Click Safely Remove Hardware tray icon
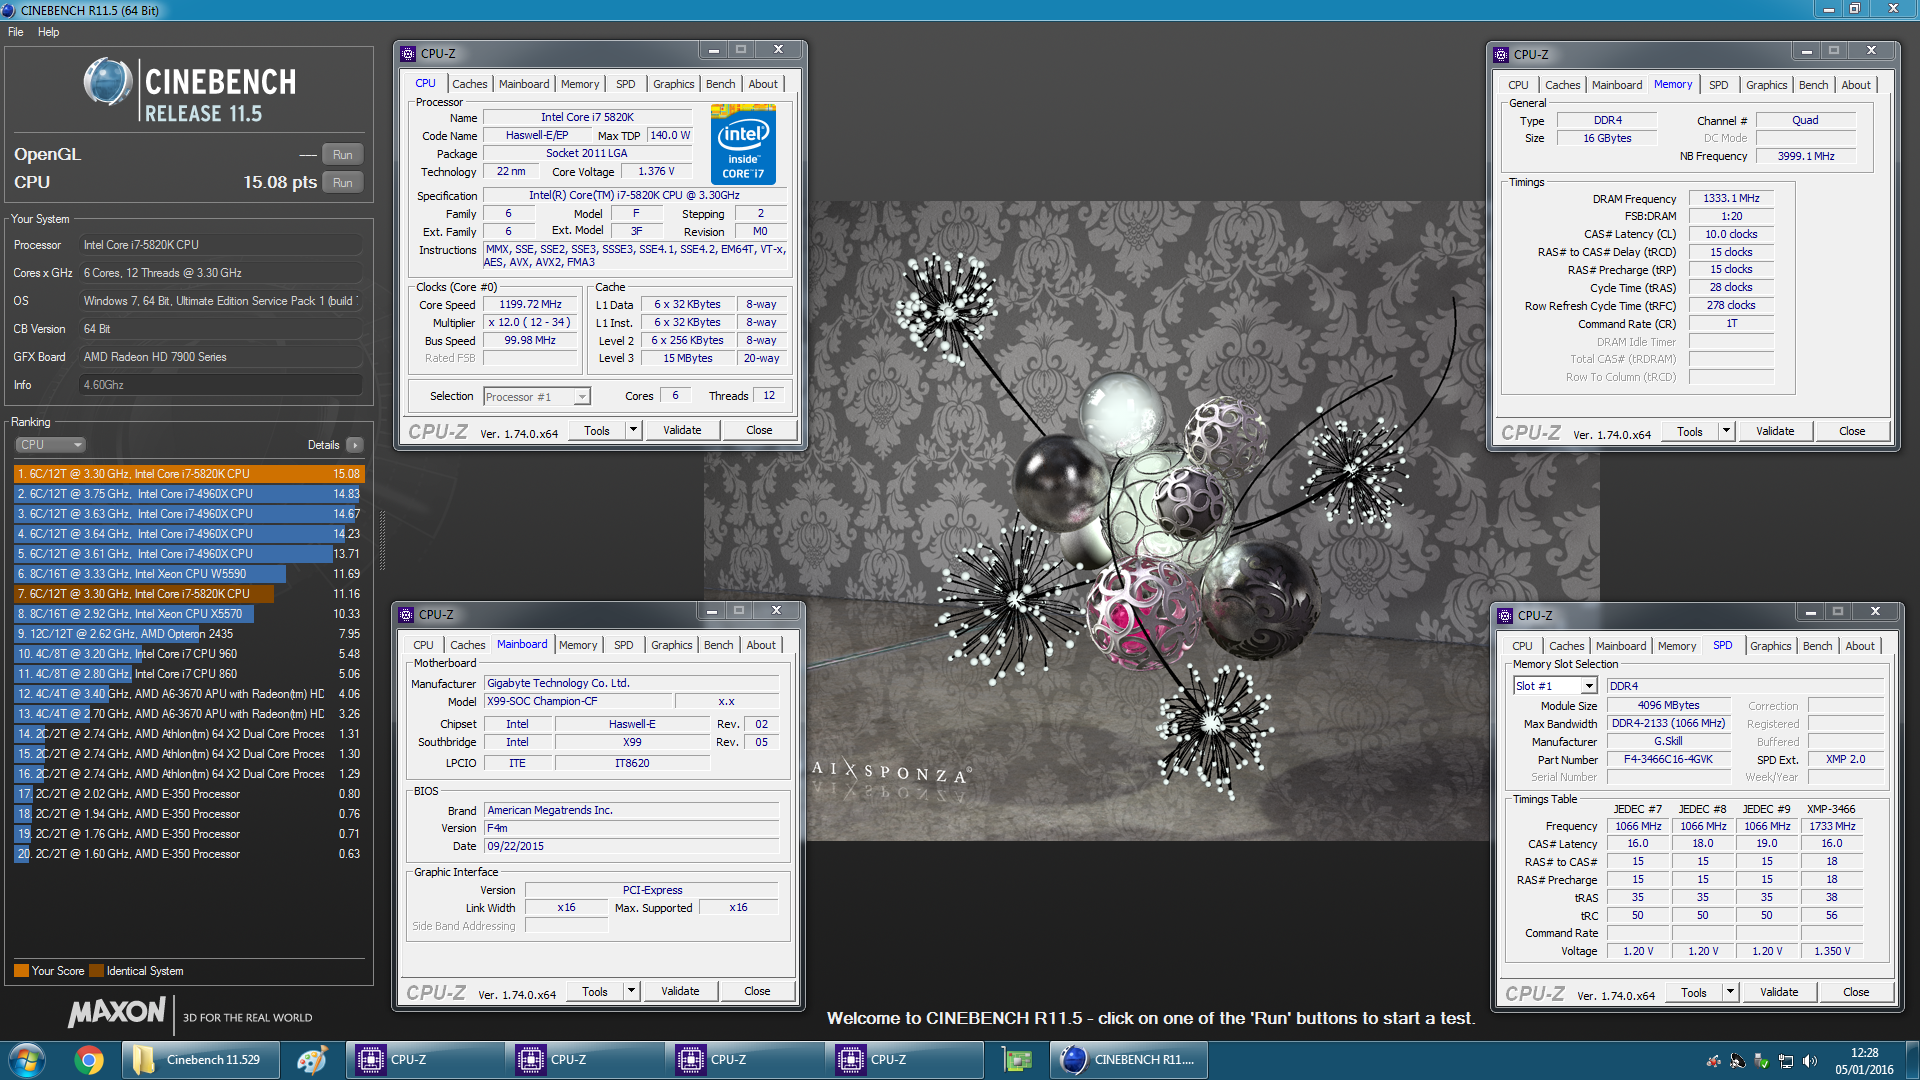 [x=1761, y=1061]
